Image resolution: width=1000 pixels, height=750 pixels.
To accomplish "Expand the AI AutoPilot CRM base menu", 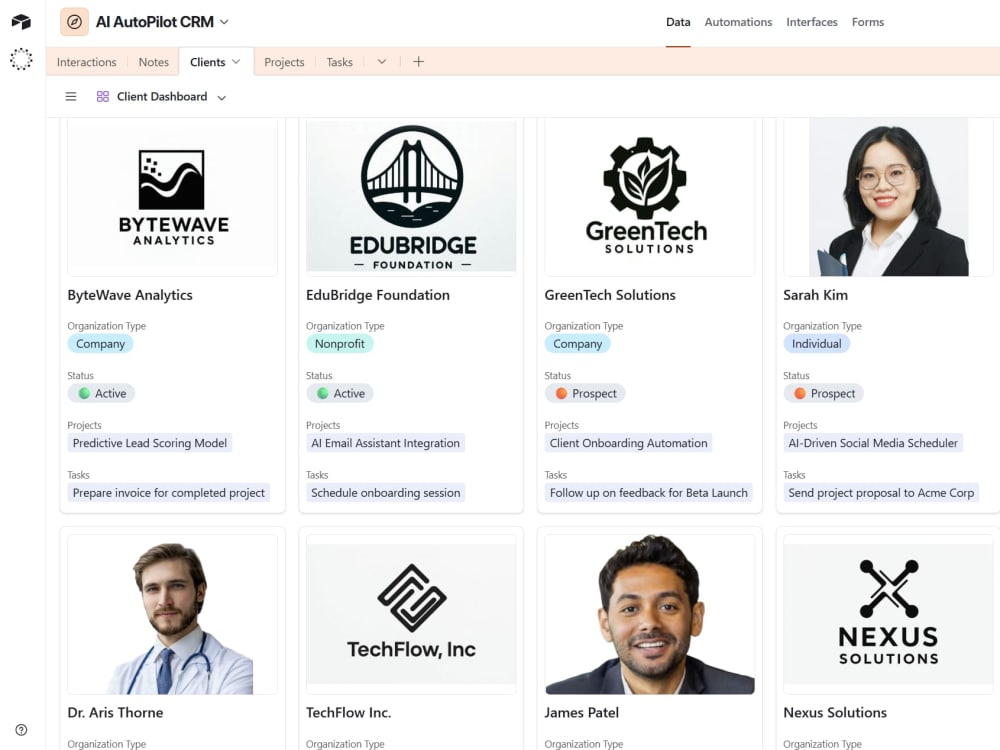I will click(x=224, y=22).
